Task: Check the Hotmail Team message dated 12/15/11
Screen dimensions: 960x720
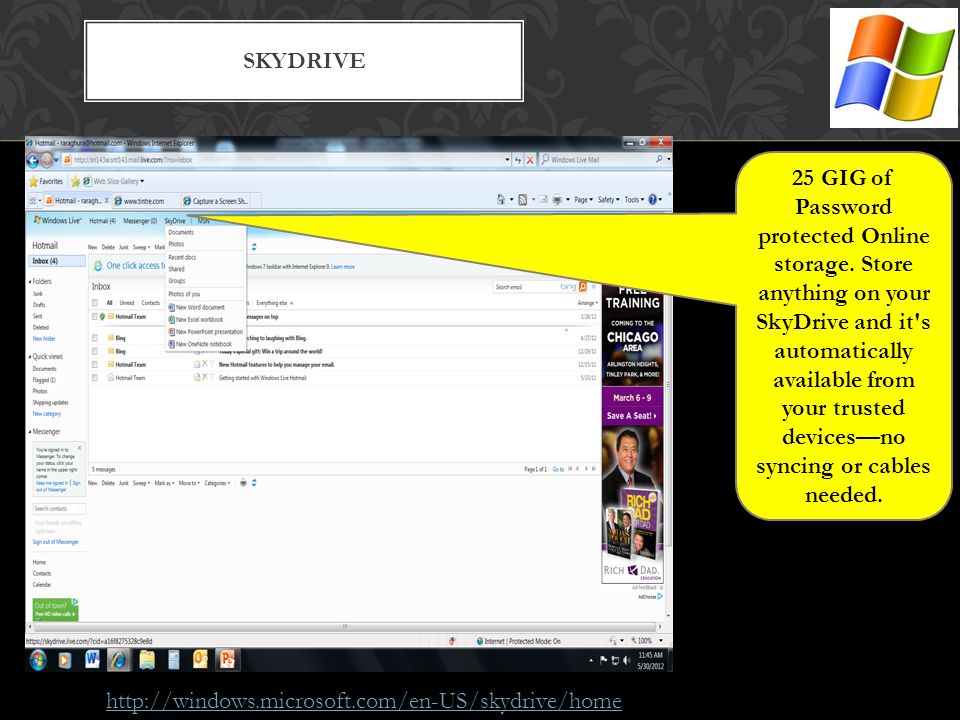Action: (x=95, y=364)
